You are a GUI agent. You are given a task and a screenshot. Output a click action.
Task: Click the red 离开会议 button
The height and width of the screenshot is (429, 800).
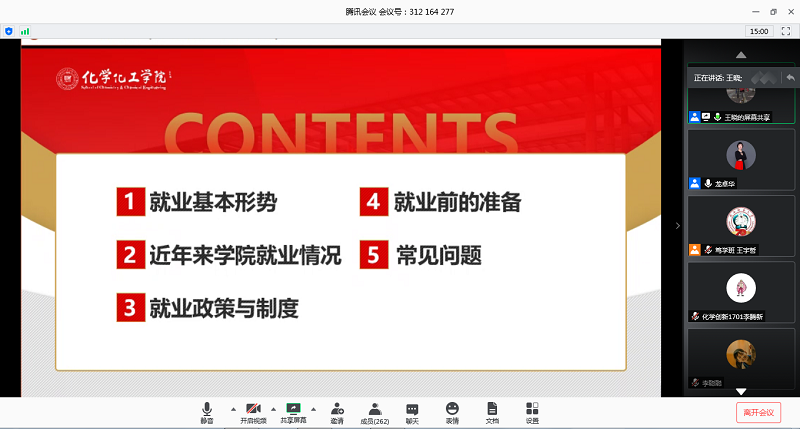pyautogui.click(x=758, y=412)
